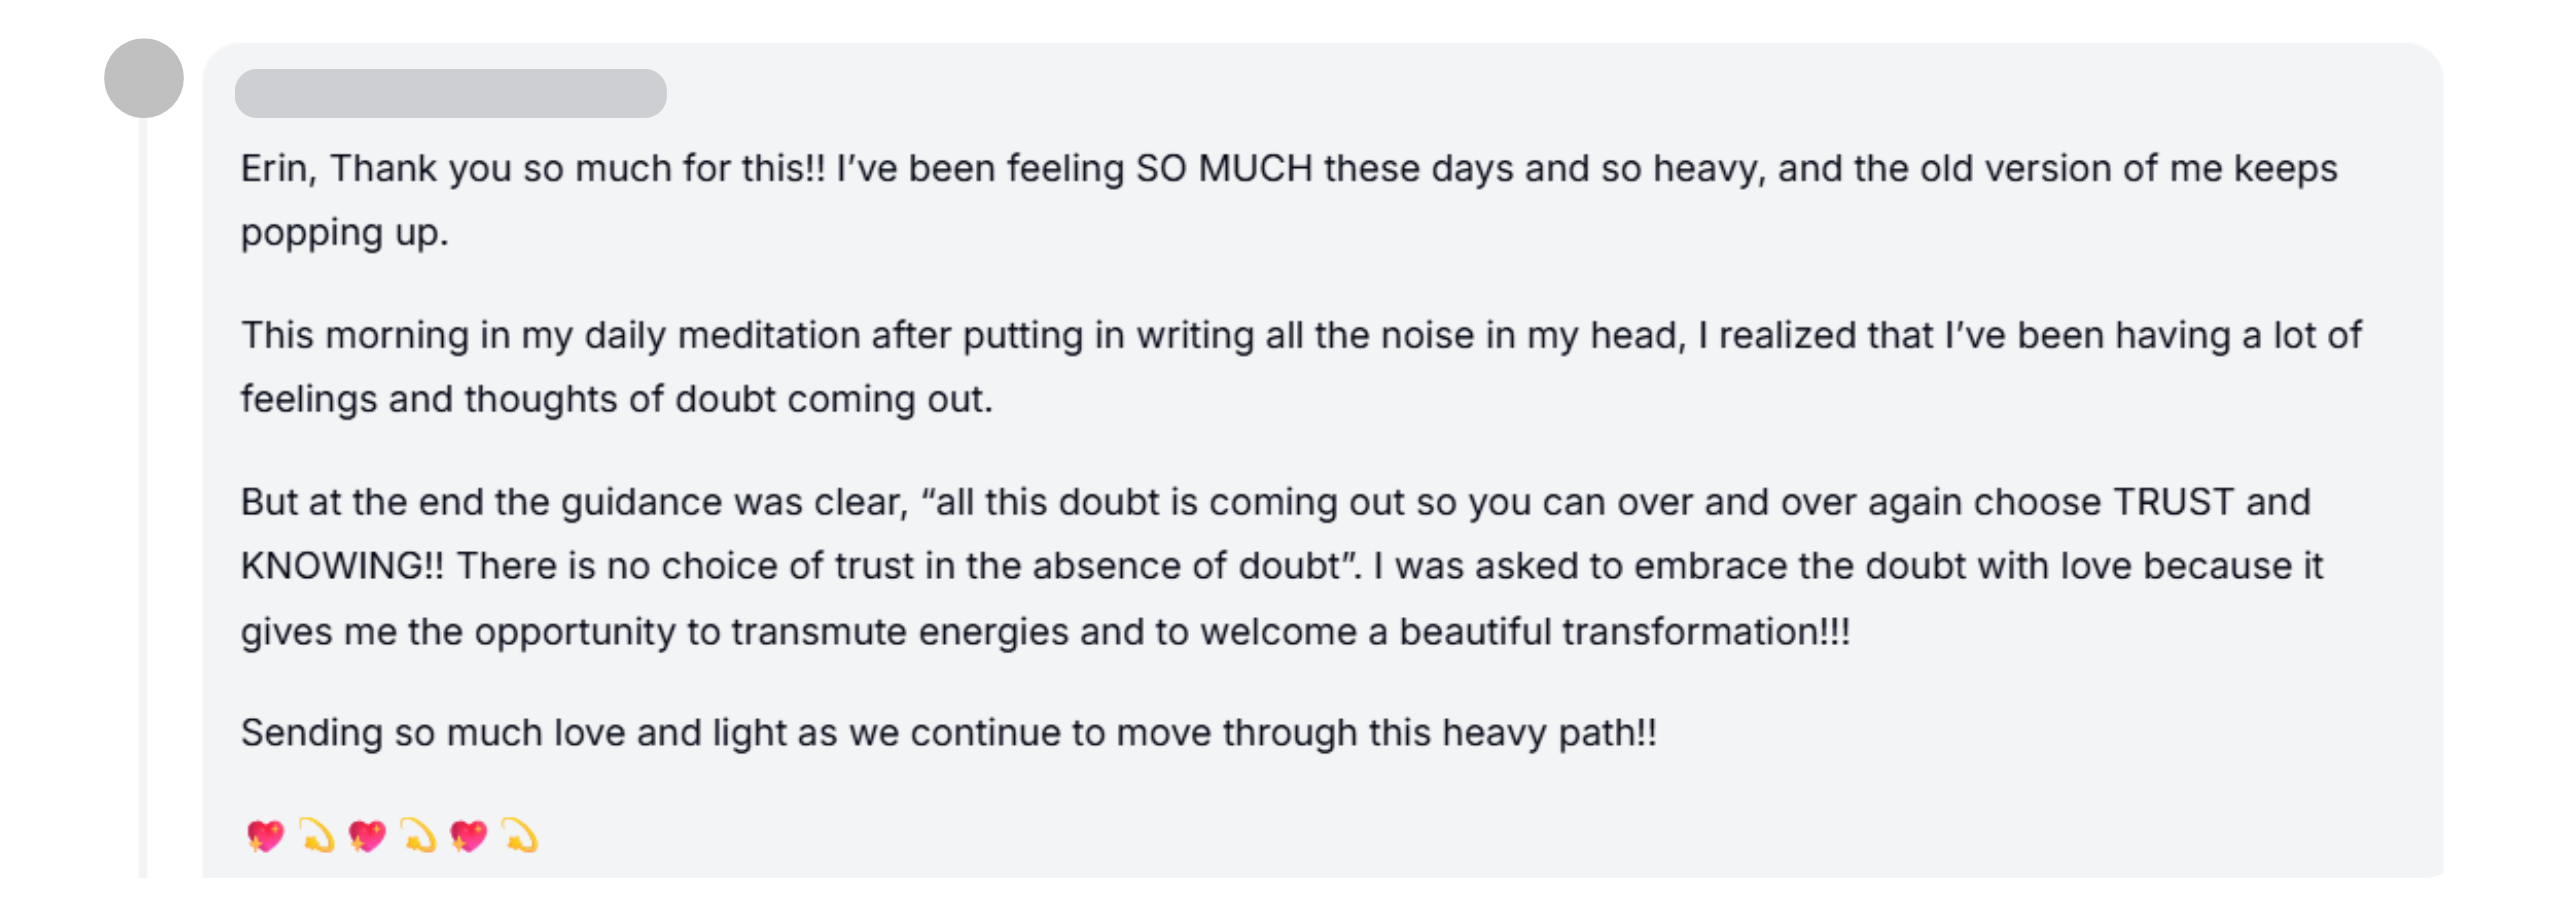Click the vertical thread line below avatar
The image size is (2560, 904).
point(143,498)
